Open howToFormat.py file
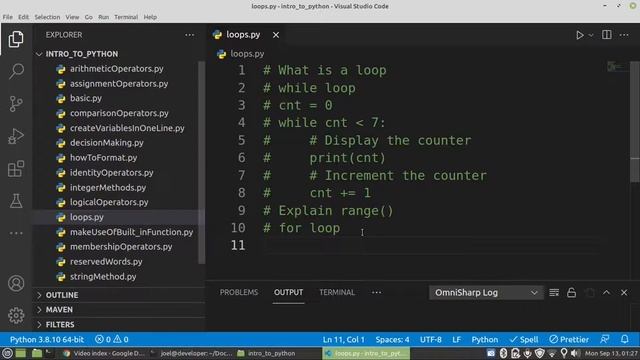This screenshot has width=640, height=360. [103, 158]
